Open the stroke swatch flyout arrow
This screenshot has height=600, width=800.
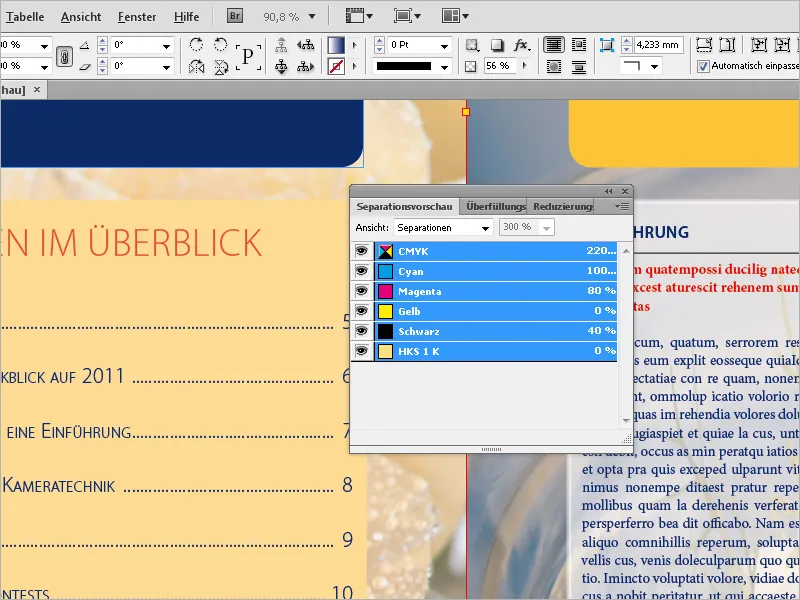point(355,66)
